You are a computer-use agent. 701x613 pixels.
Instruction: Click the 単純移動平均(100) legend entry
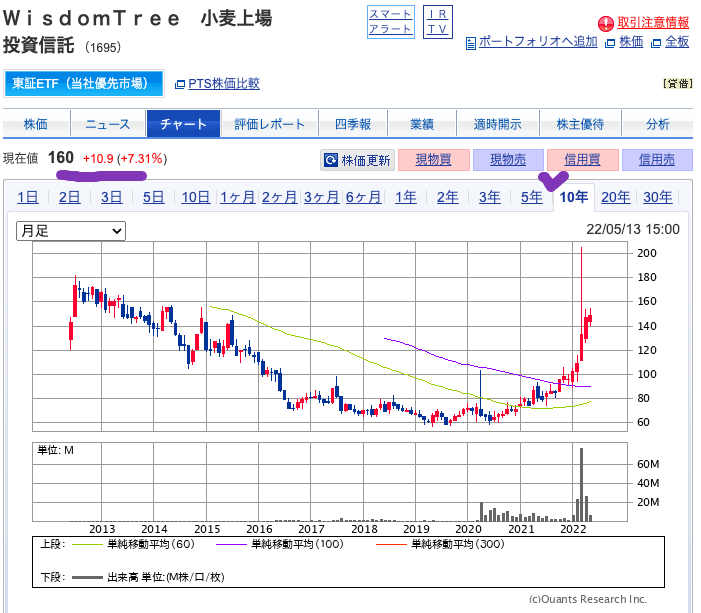click(x=280, y=544)
